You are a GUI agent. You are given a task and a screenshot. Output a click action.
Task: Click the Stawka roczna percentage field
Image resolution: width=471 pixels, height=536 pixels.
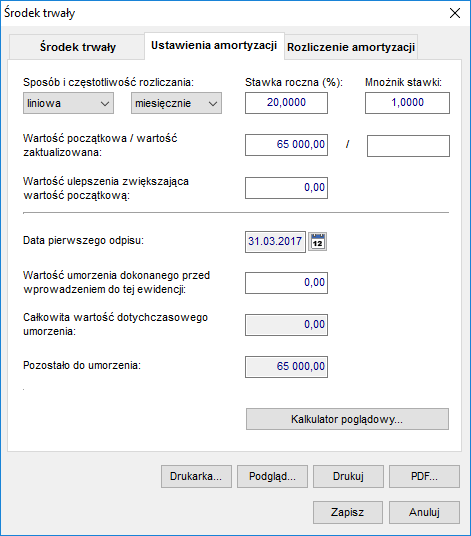click(x=286, y=103)
